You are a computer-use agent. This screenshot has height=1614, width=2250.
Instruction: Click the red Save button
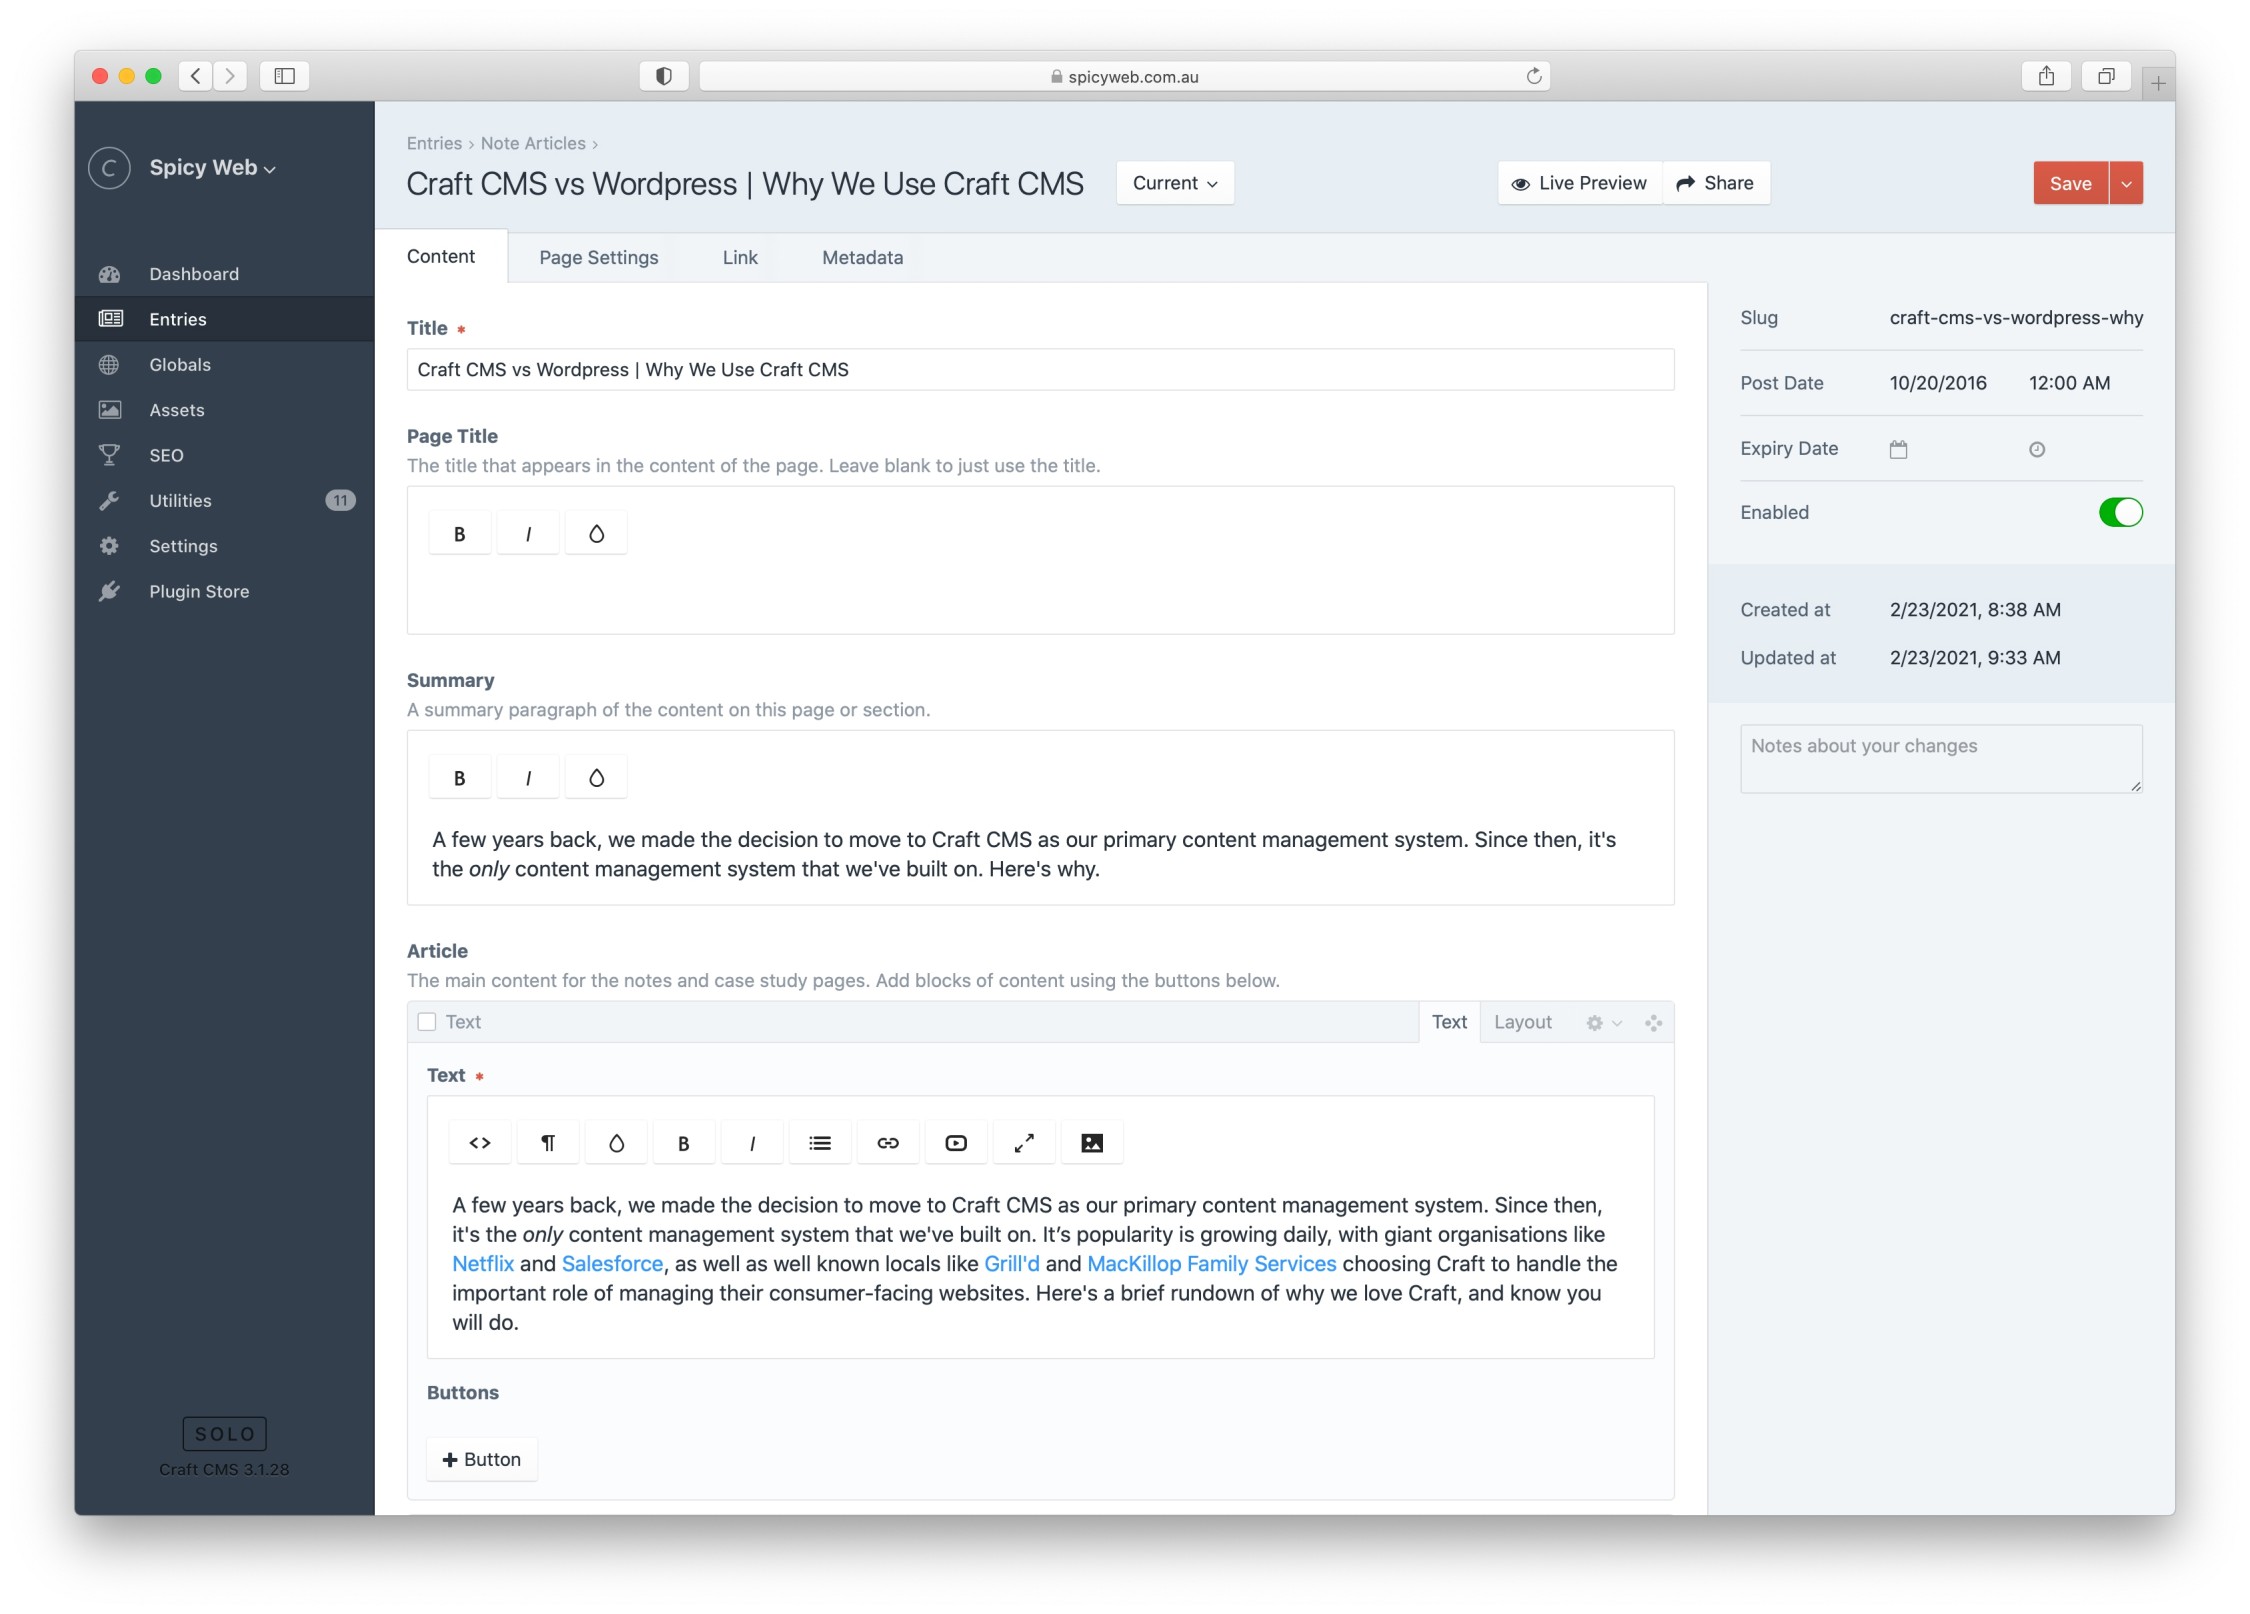point(2070,183)
